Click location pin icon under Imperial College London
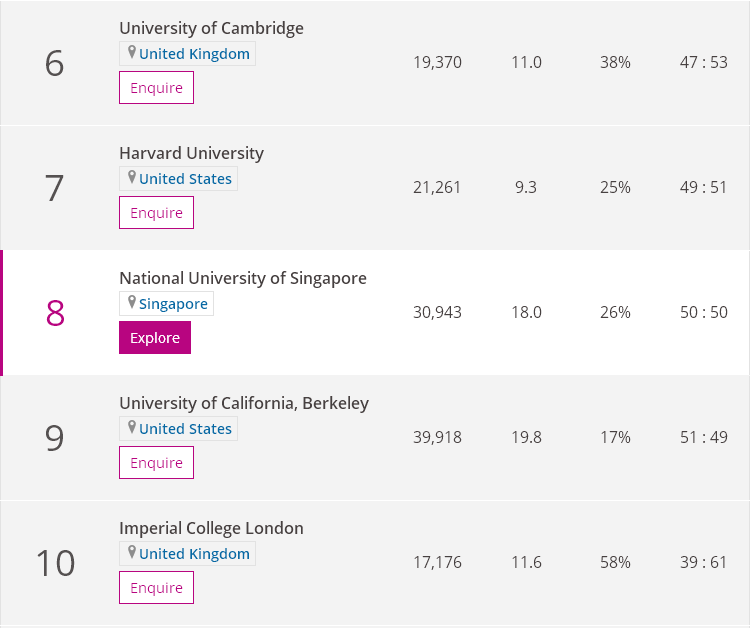Viewport: 750px width, 628px height. pyautogui.click(x=131, y=553)
